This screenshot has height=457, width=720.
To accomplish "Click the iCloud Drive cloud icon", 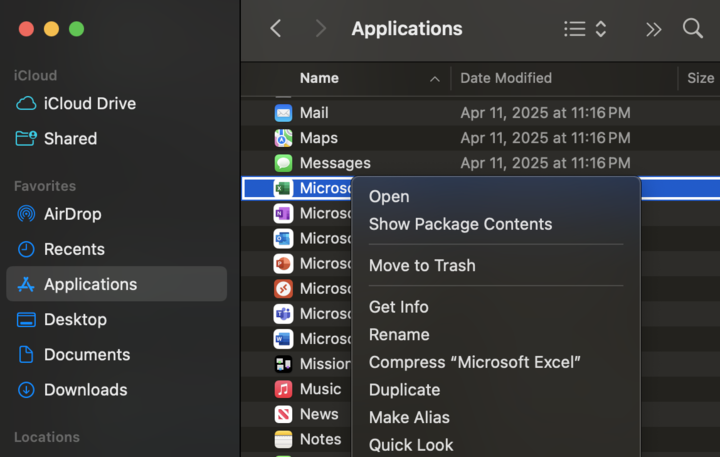I will click(x=26, y=103).
